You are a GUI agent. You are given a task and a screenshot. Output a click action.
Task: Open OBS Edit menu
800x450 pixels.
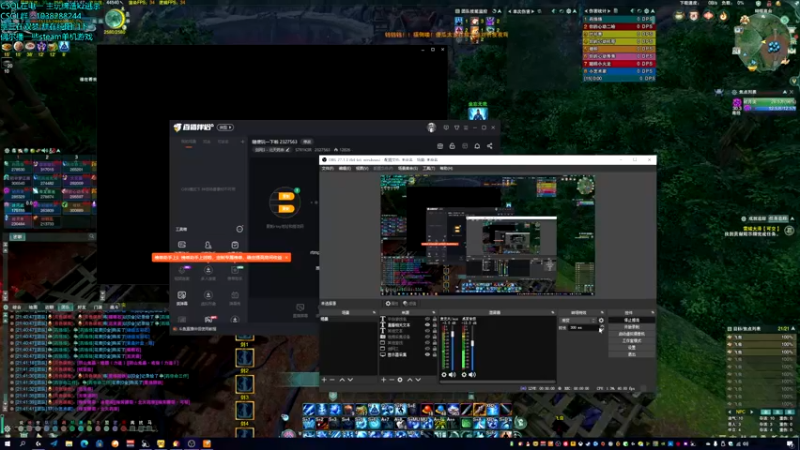click(345, 168)
